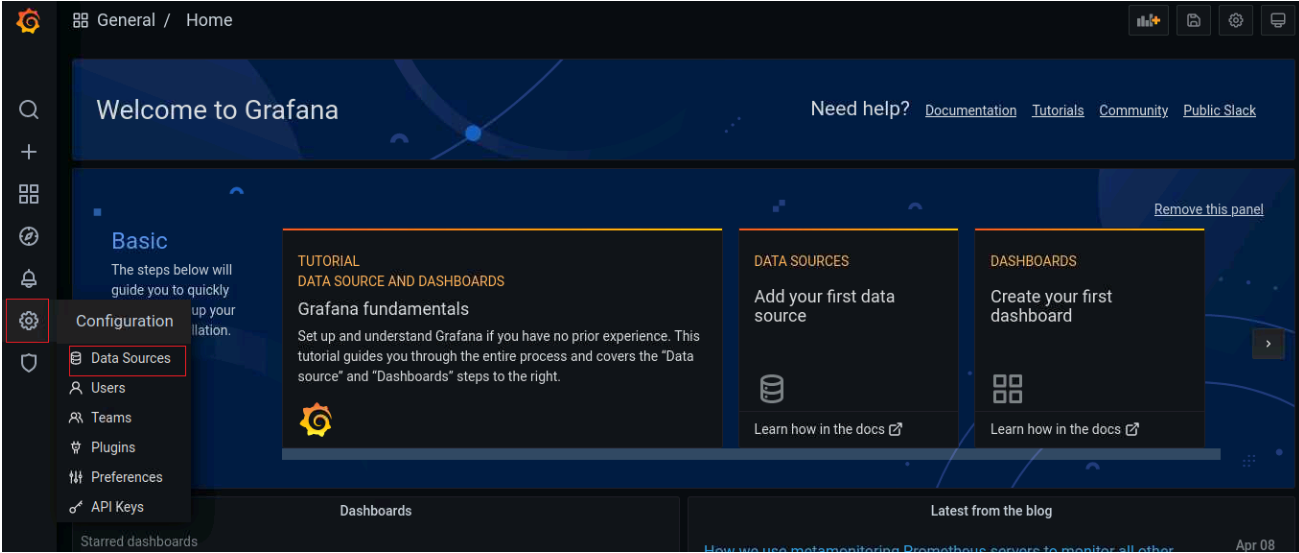Select Plugins from the Configuration menu
Image resolution: width=1299 pixels, height=553 pixels.
coord(124,447)
